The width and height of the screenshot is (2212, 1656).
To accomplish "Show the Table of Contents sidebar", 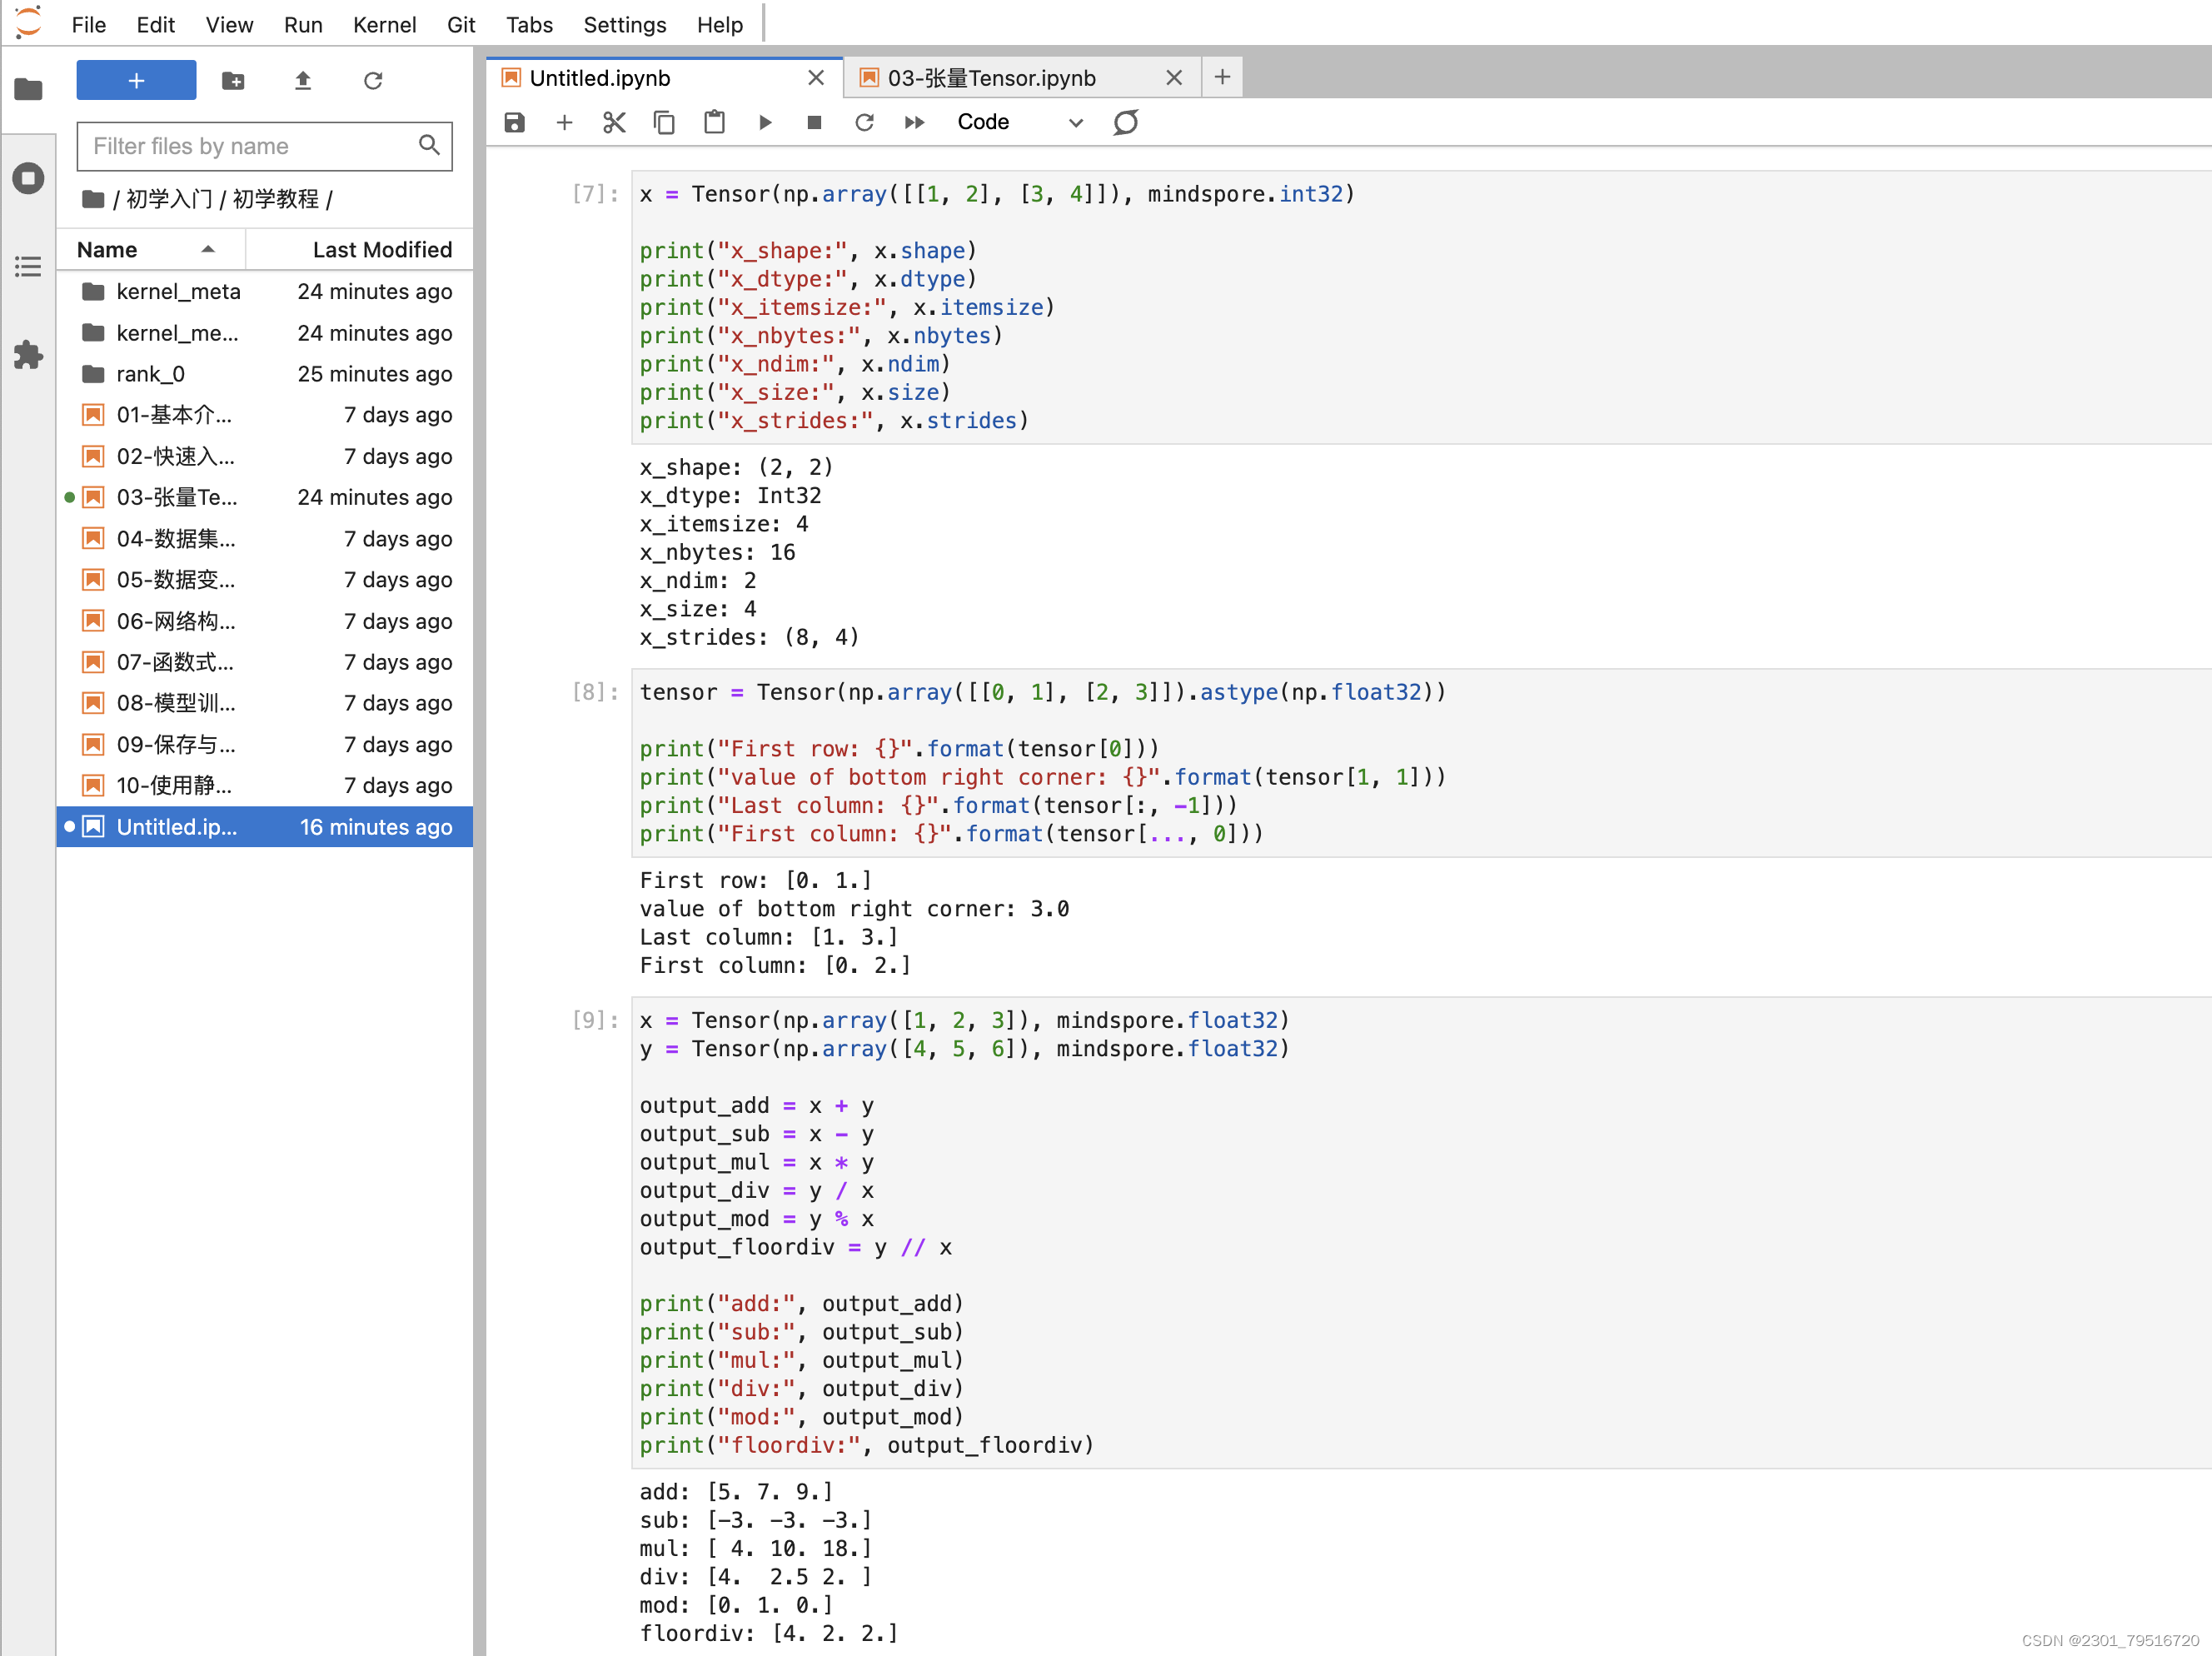I will tap(28, 266).
